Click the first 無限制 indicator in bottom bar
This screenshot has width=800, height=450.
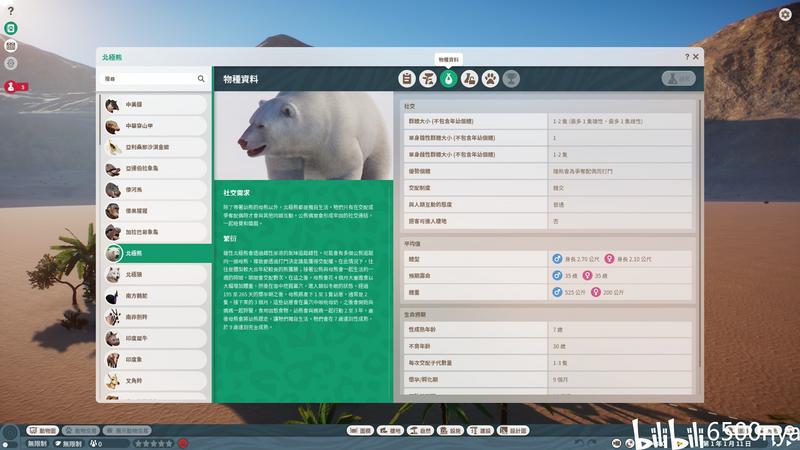coord(38,444)
